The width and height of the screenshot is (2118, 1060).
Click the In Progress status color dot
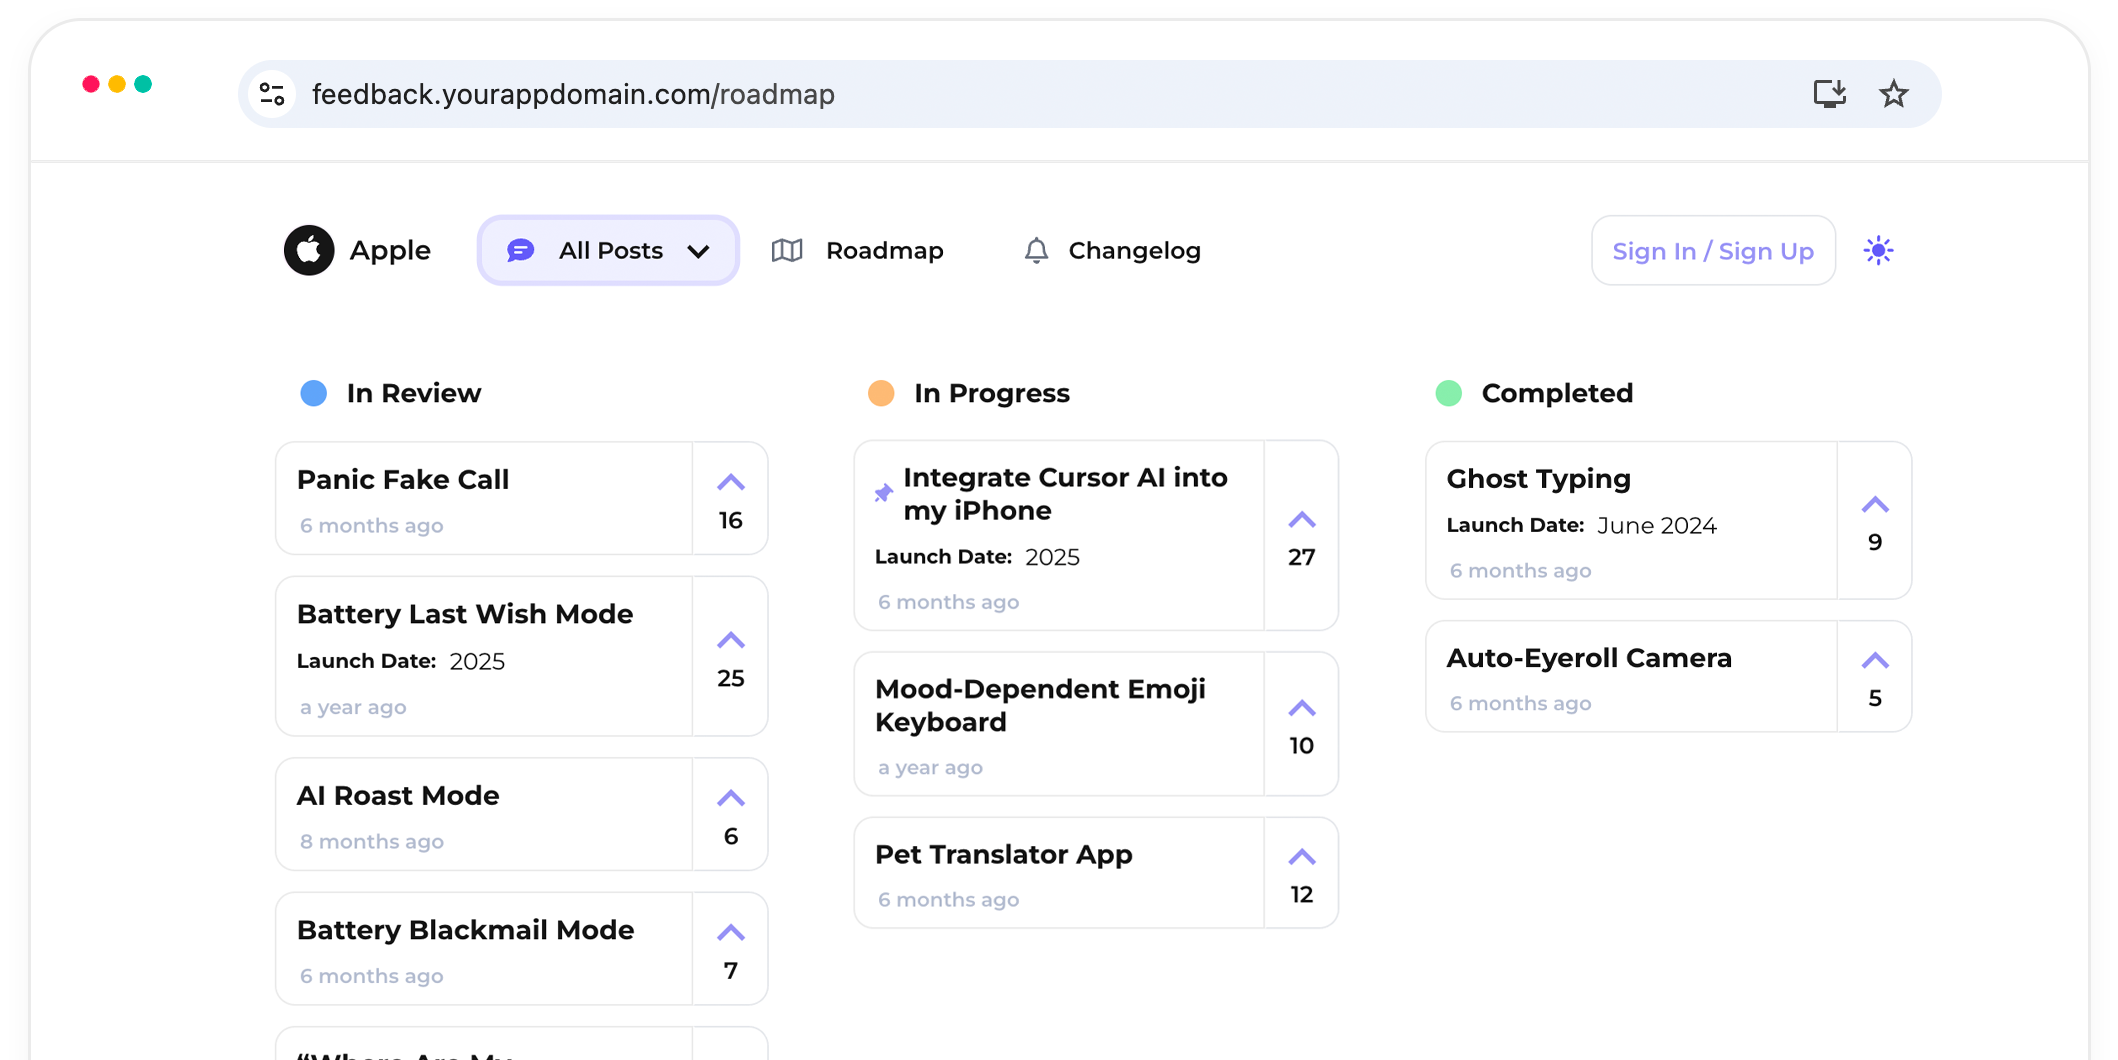pos(881,393)
